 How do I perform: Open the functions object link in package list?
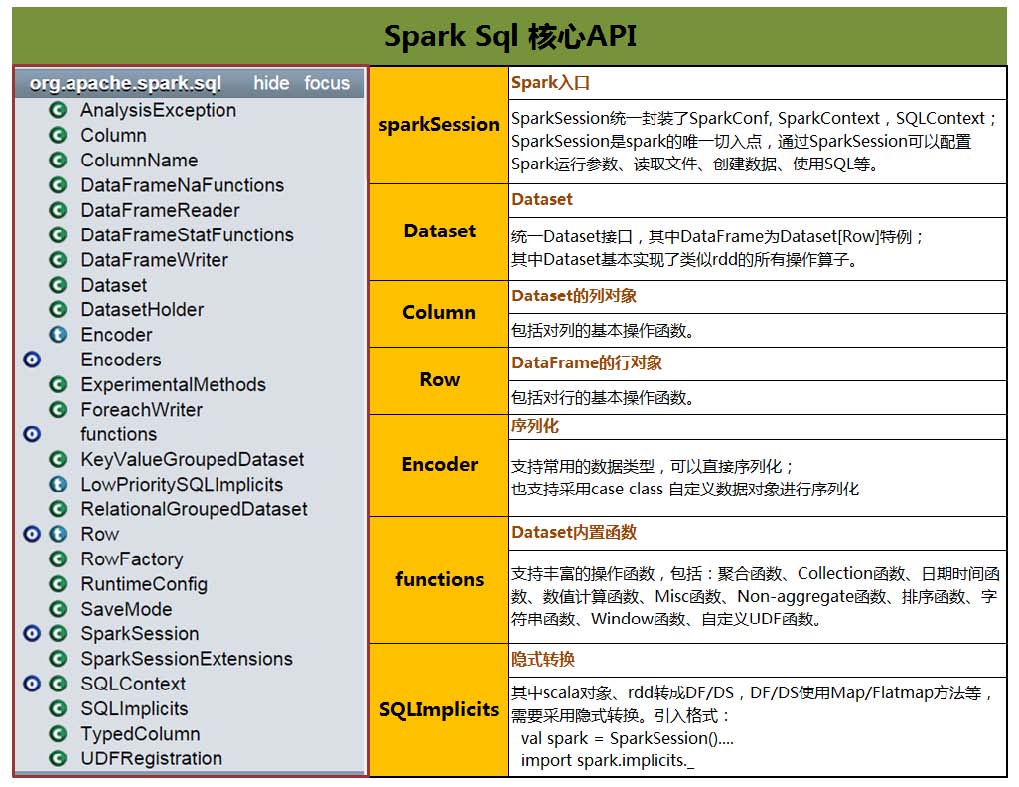(118, 434)
